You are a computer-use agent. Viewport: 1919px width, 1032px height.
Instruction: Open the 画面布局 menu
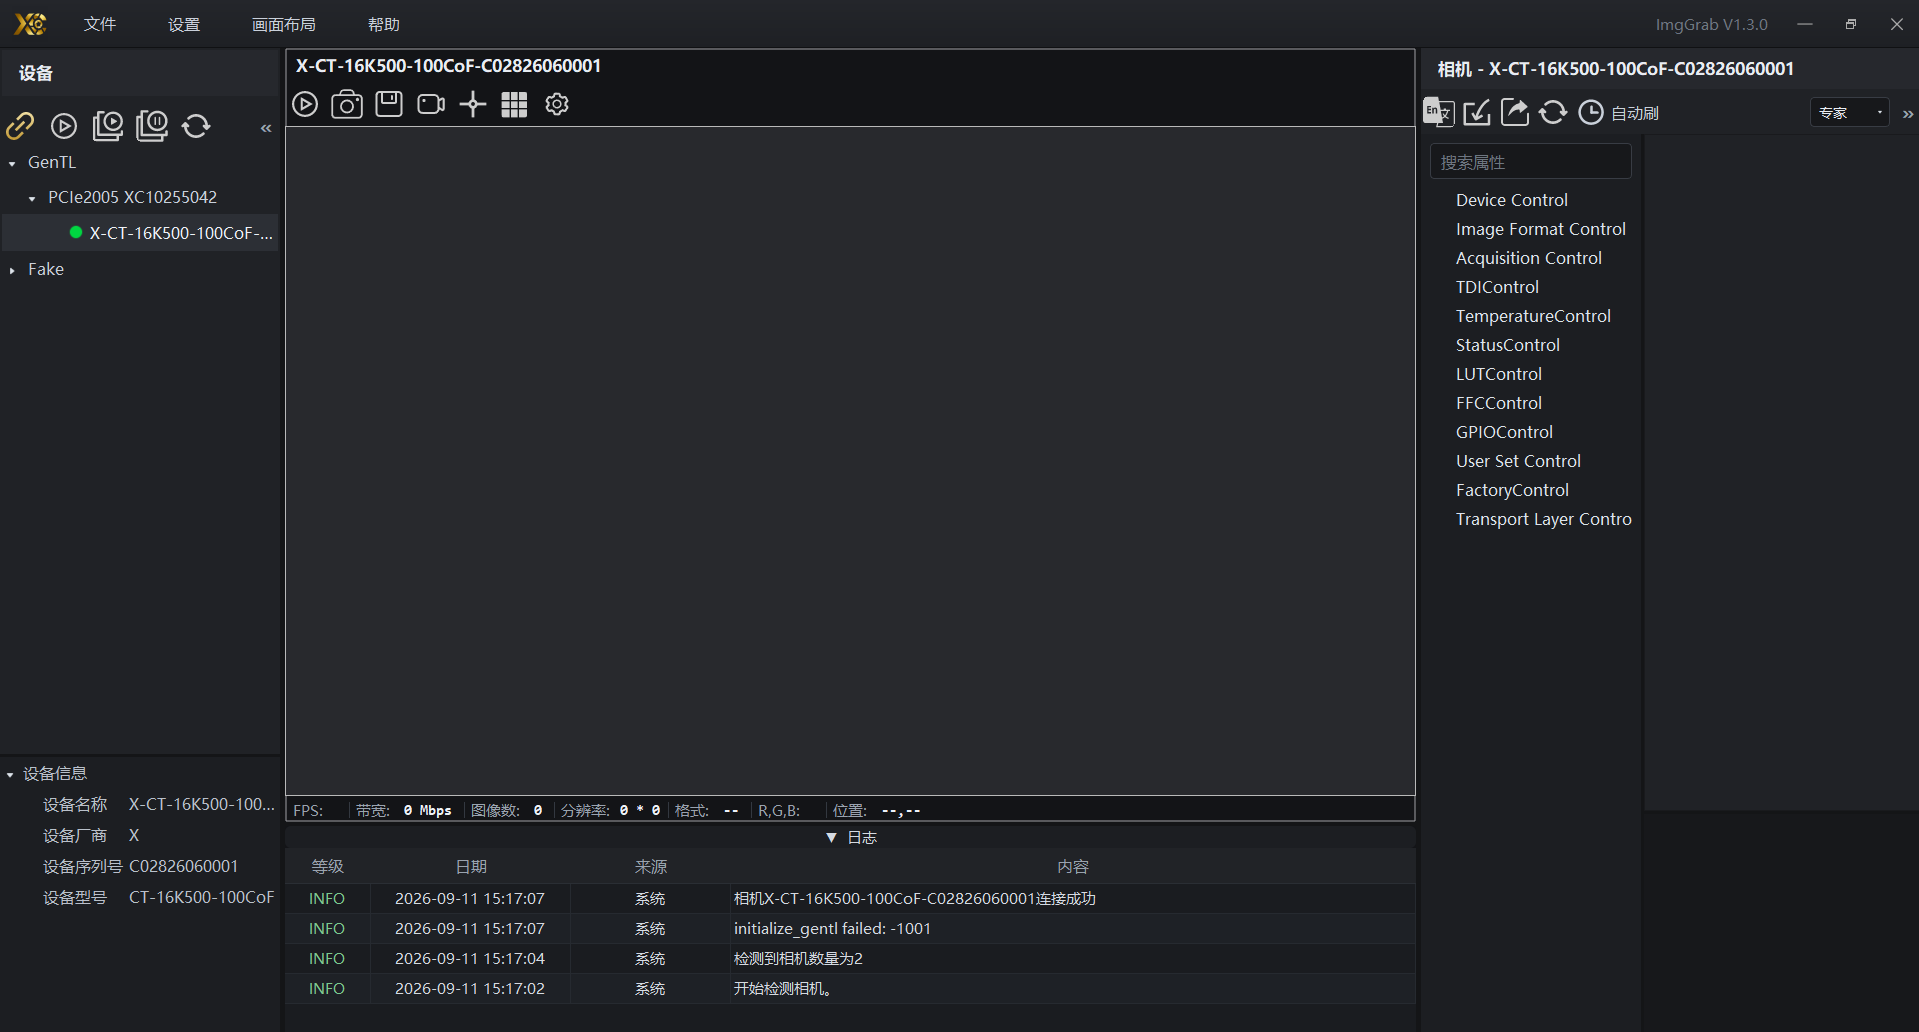(284, 24)
